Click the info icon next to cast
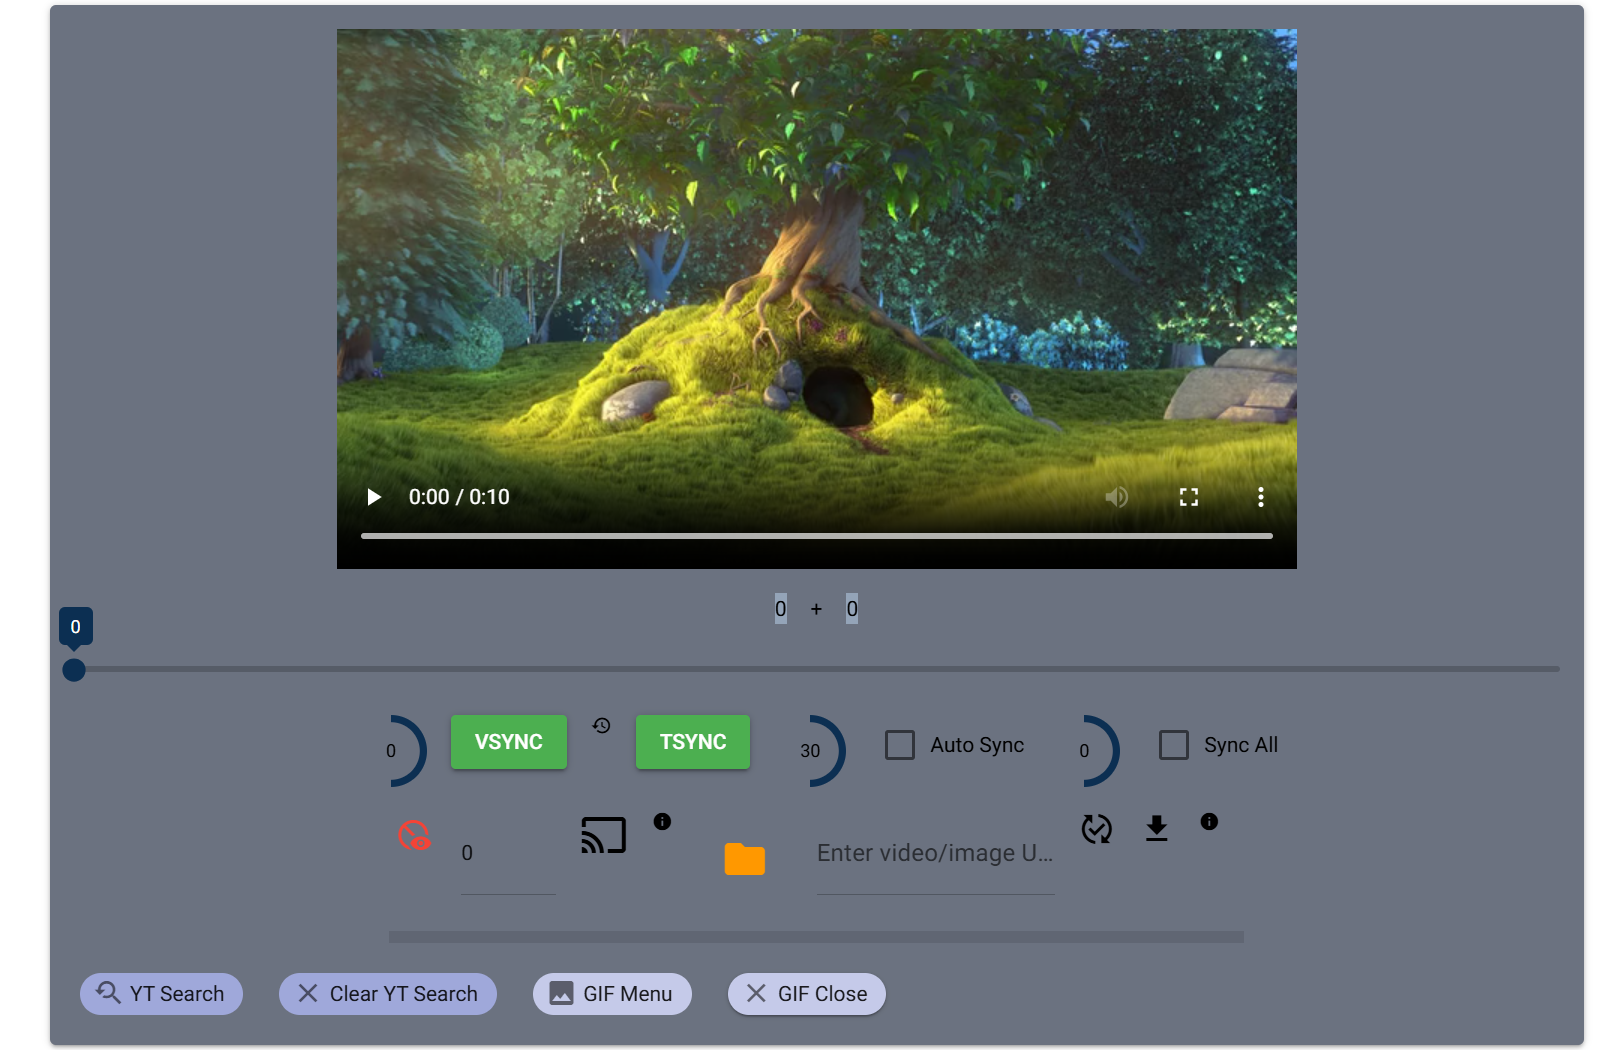 (662, 822)
